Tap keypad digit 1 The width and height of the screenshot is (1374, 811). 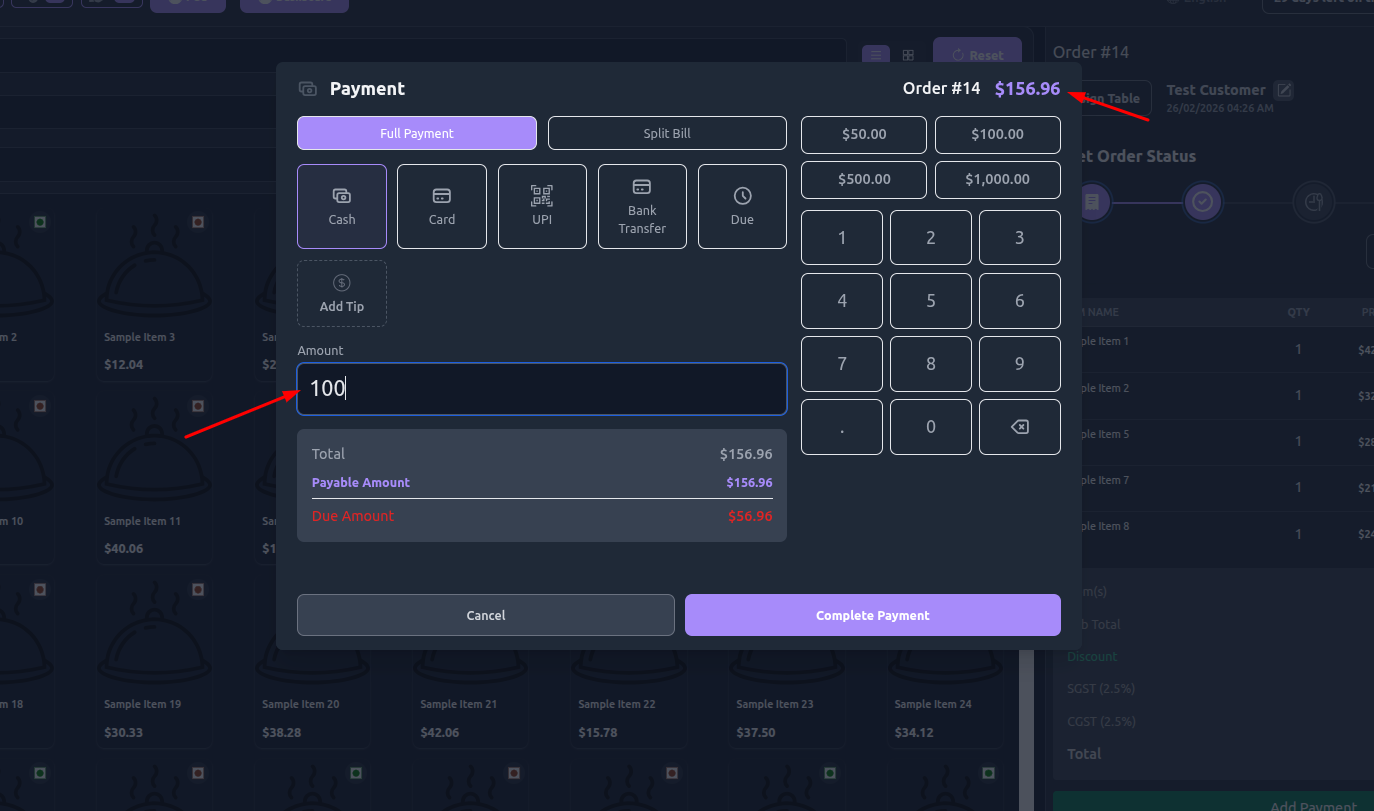tap(842, 238)
